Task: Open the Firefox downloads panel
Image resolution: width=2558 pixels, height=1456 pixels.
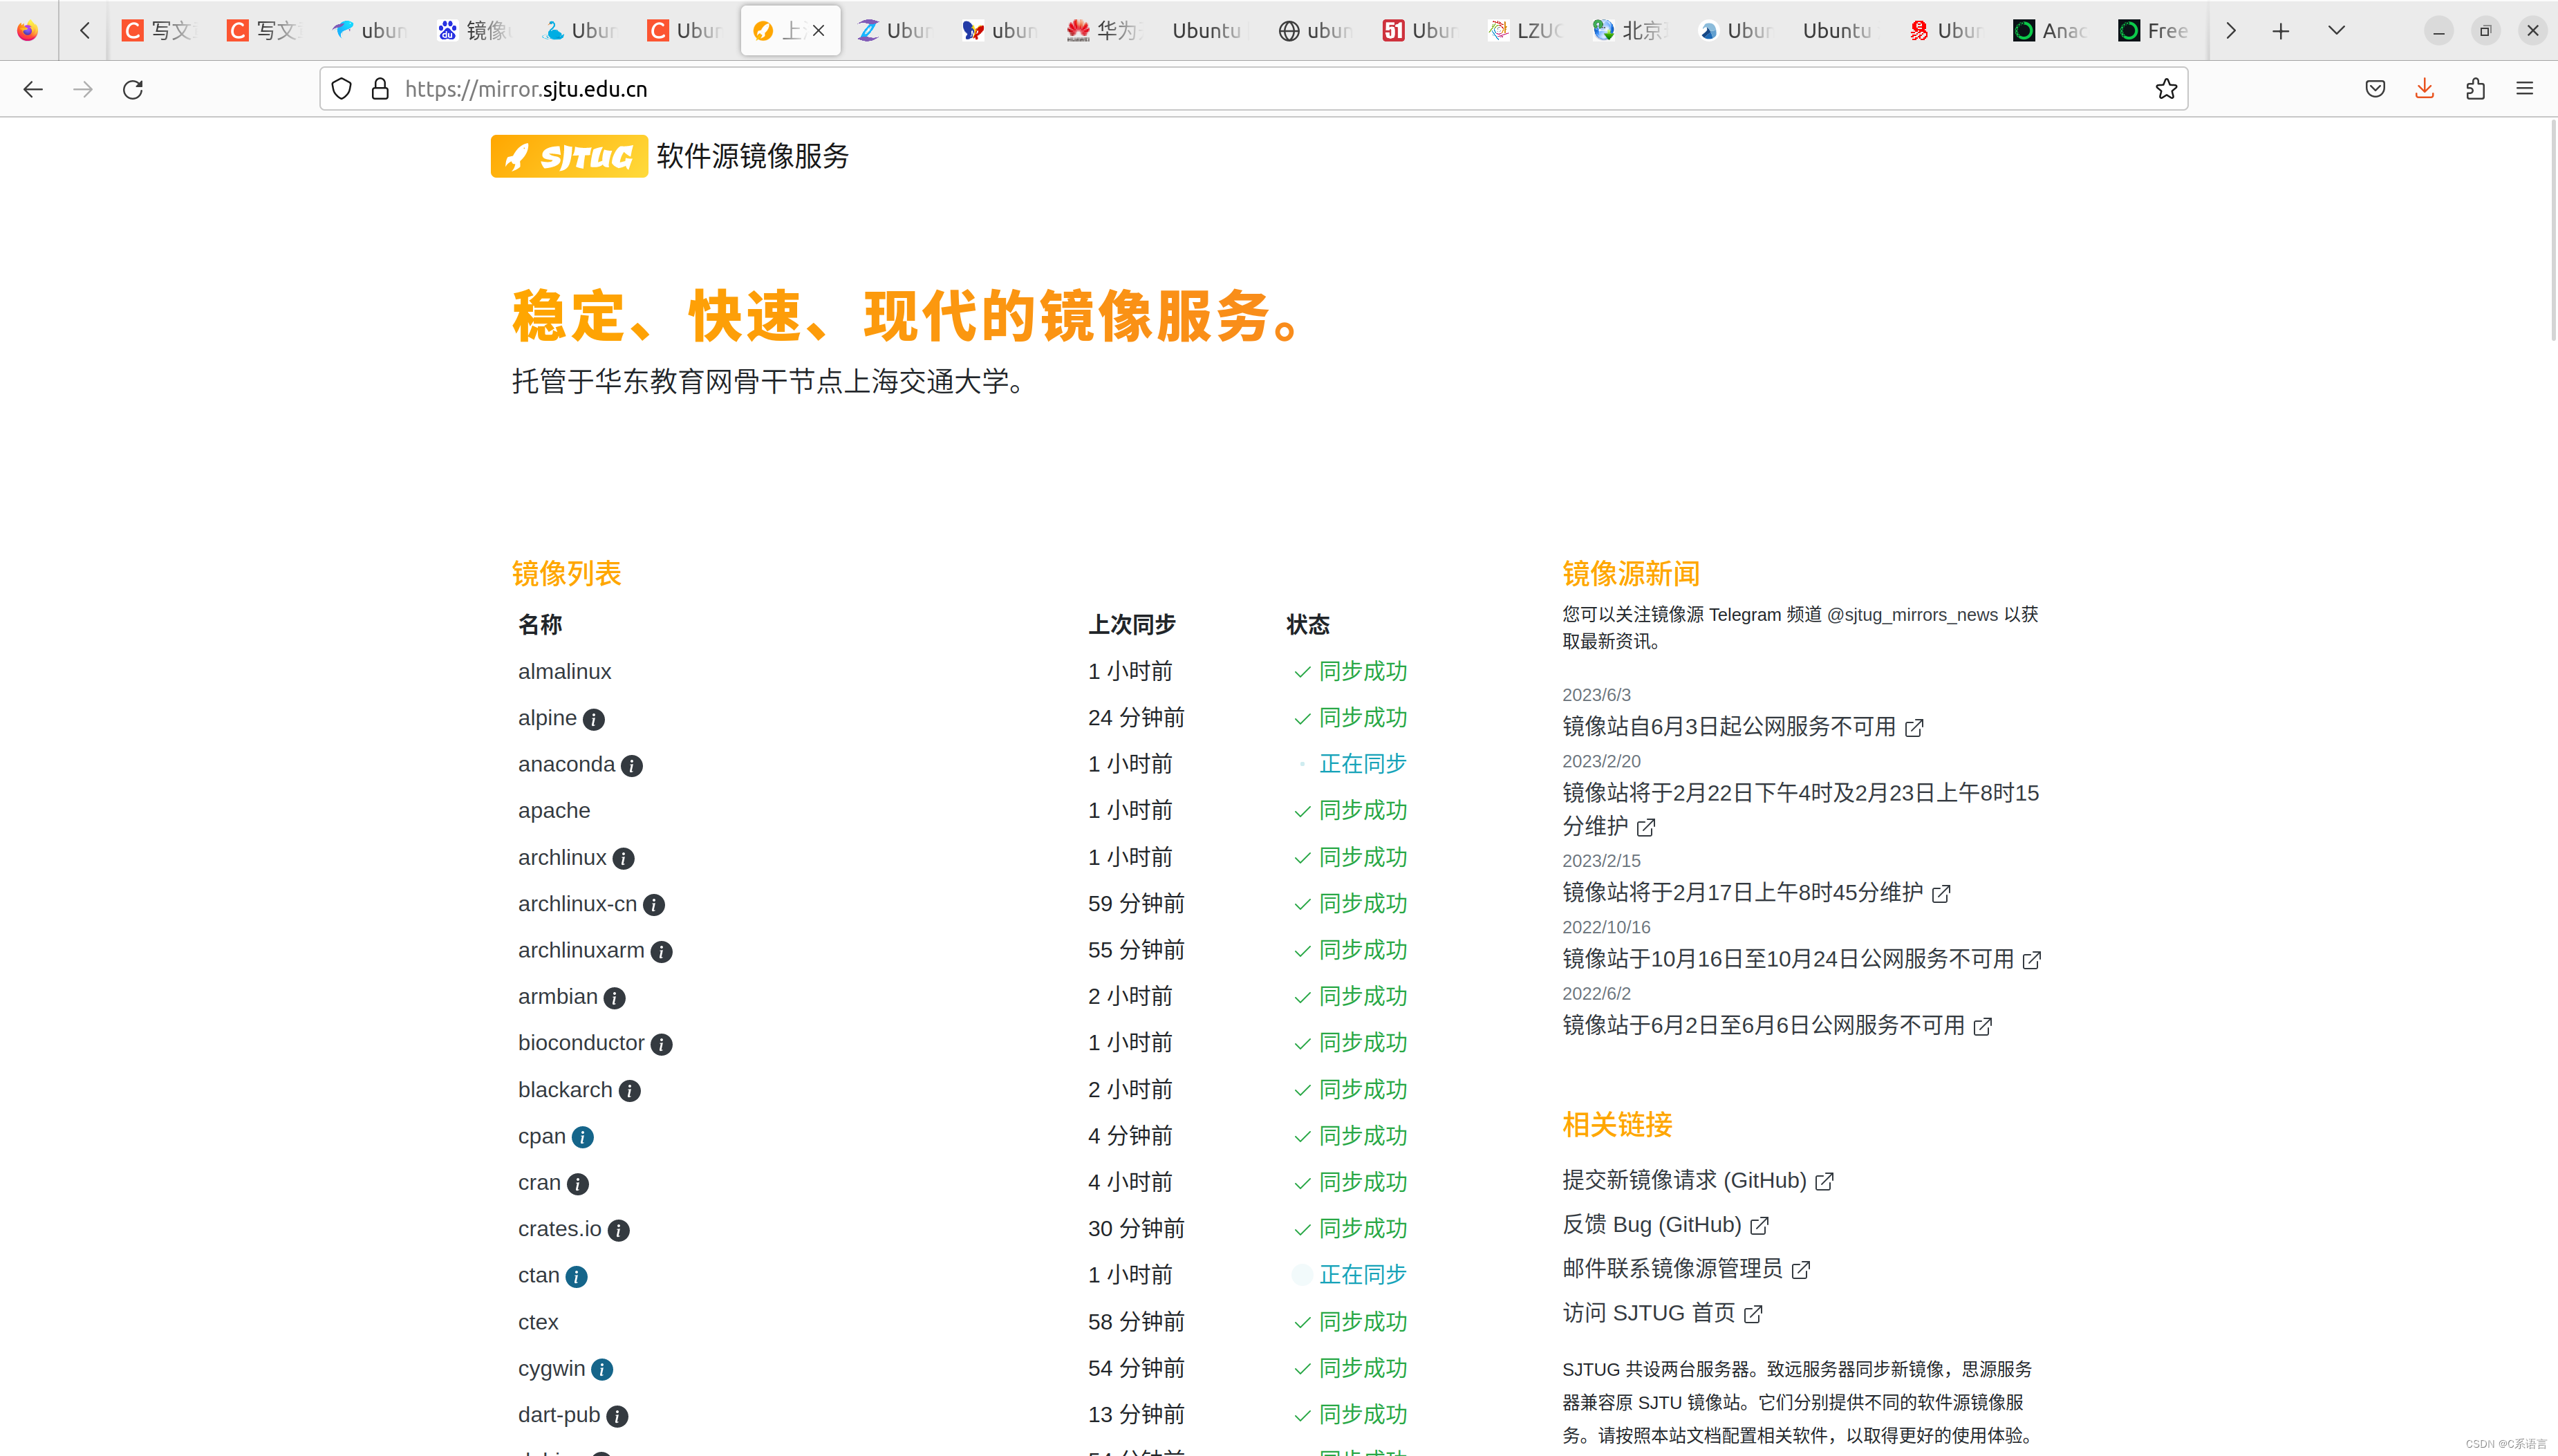Action: coord(2424,89)
